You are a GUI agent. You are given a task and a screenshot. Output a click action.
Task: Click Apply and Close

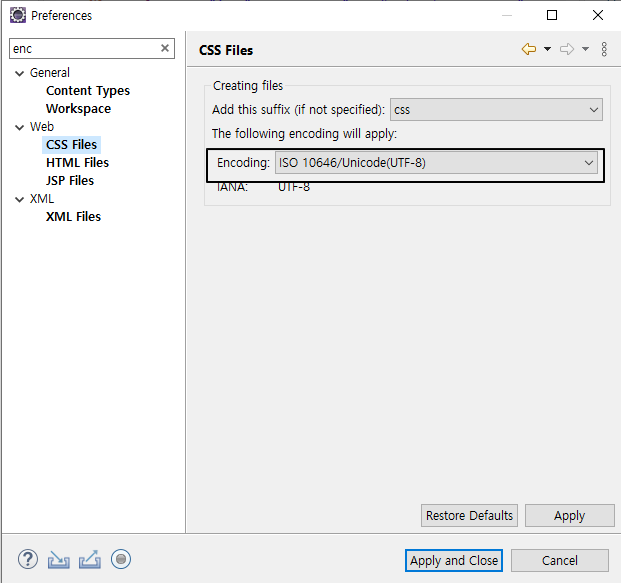pyautogui.click(x=454, y=560)
